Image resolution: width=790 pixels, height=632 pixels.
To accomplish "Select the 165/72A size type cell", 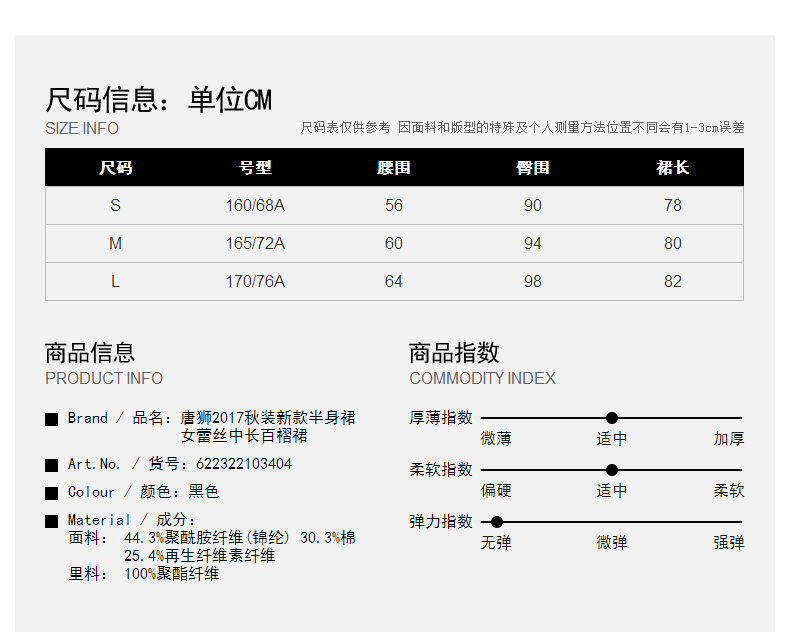I will (x=255, y=243).
